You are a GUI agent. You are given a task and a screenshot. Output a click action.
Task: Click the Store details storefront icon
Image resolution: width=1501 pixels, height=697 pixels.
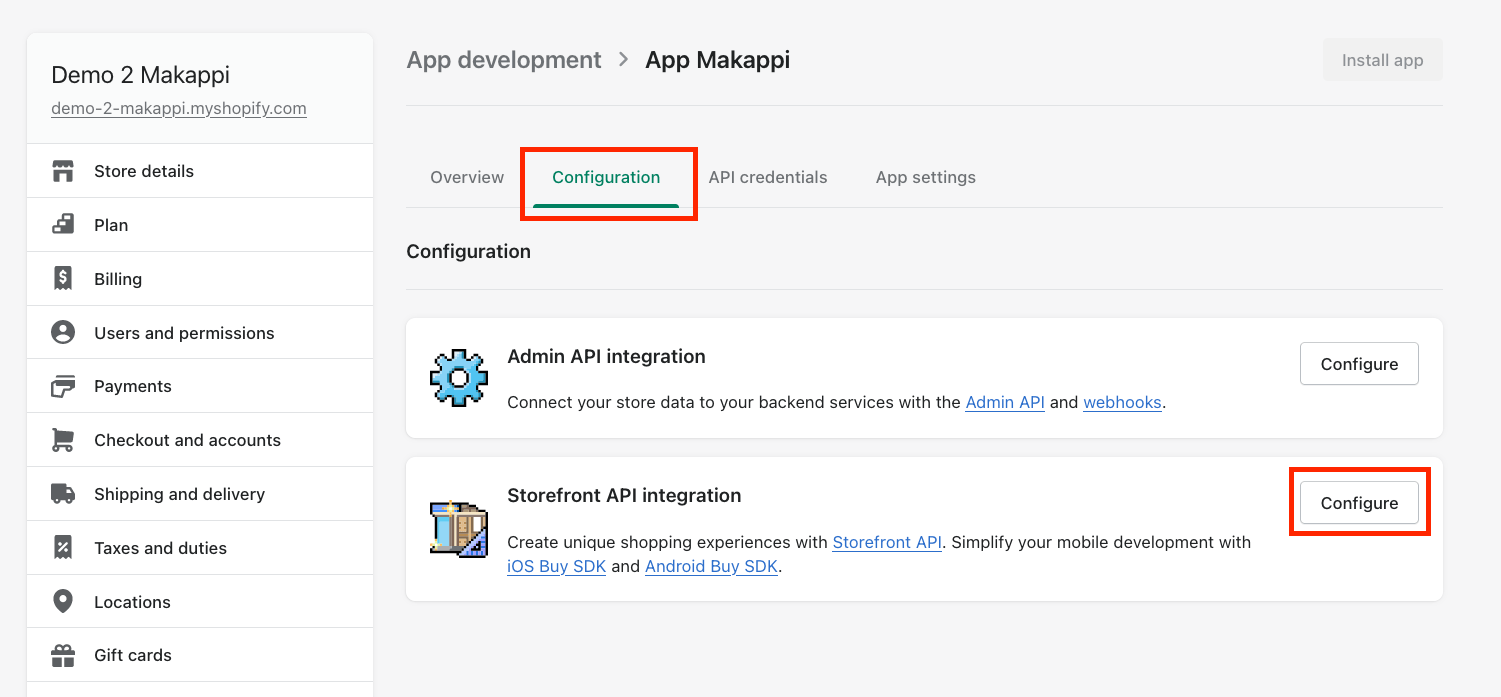(x=63, y=171)
